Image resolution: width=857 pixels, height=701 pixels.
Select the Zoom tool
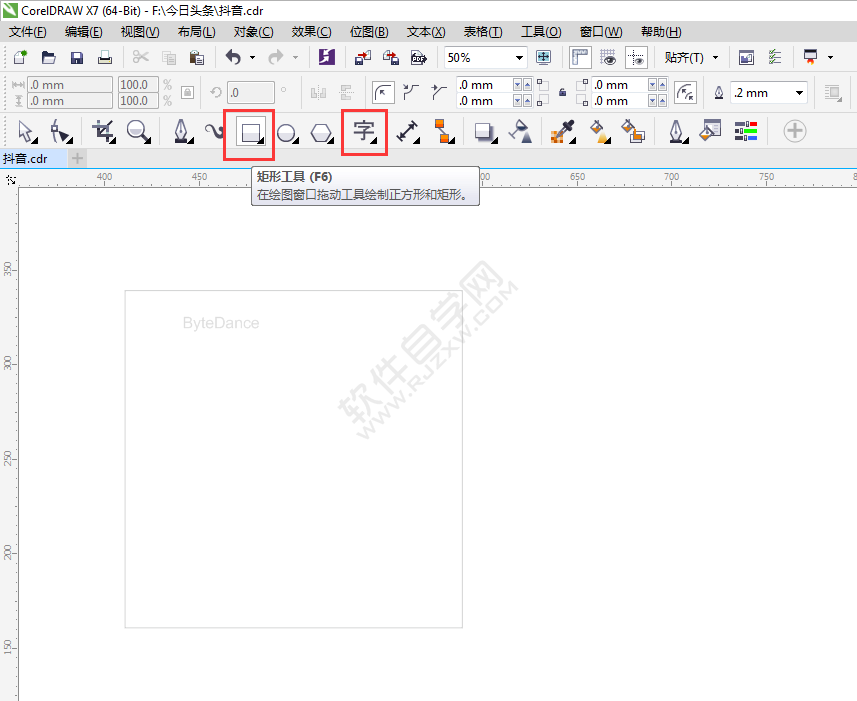pyautogui.click(x=137, y=132)
